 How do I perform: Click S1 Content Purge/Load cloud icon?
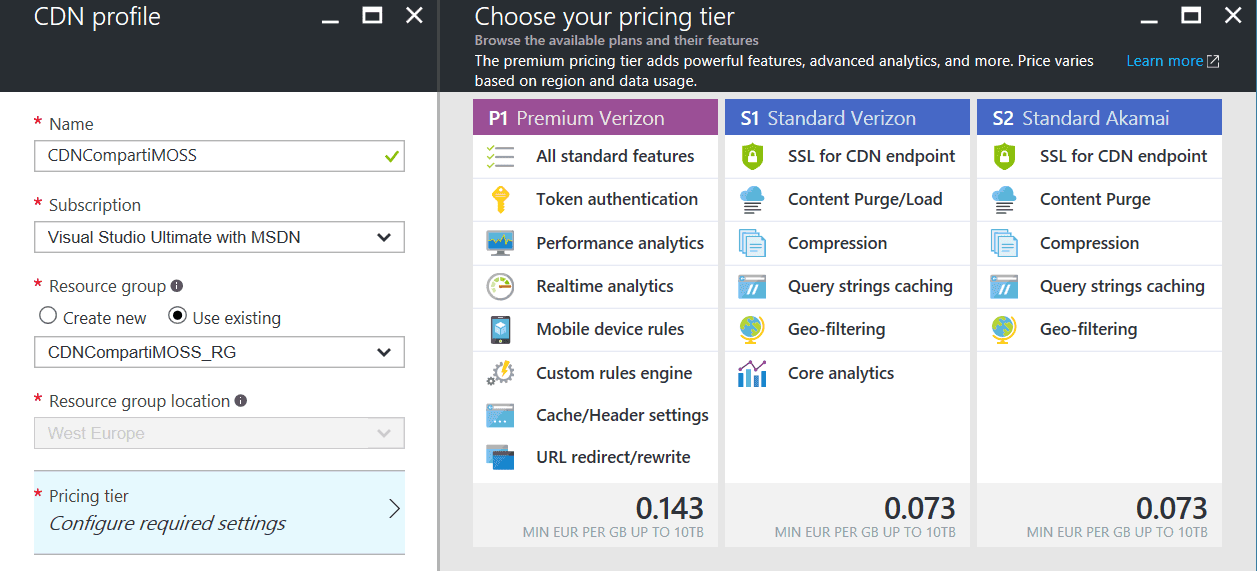point(752,199)
